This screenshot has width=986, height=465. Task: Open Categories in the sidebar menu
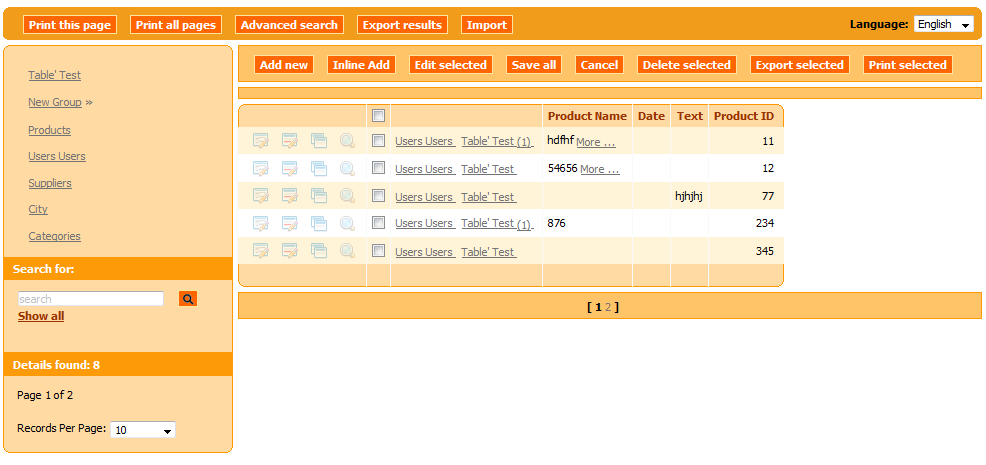pos(55,236)
